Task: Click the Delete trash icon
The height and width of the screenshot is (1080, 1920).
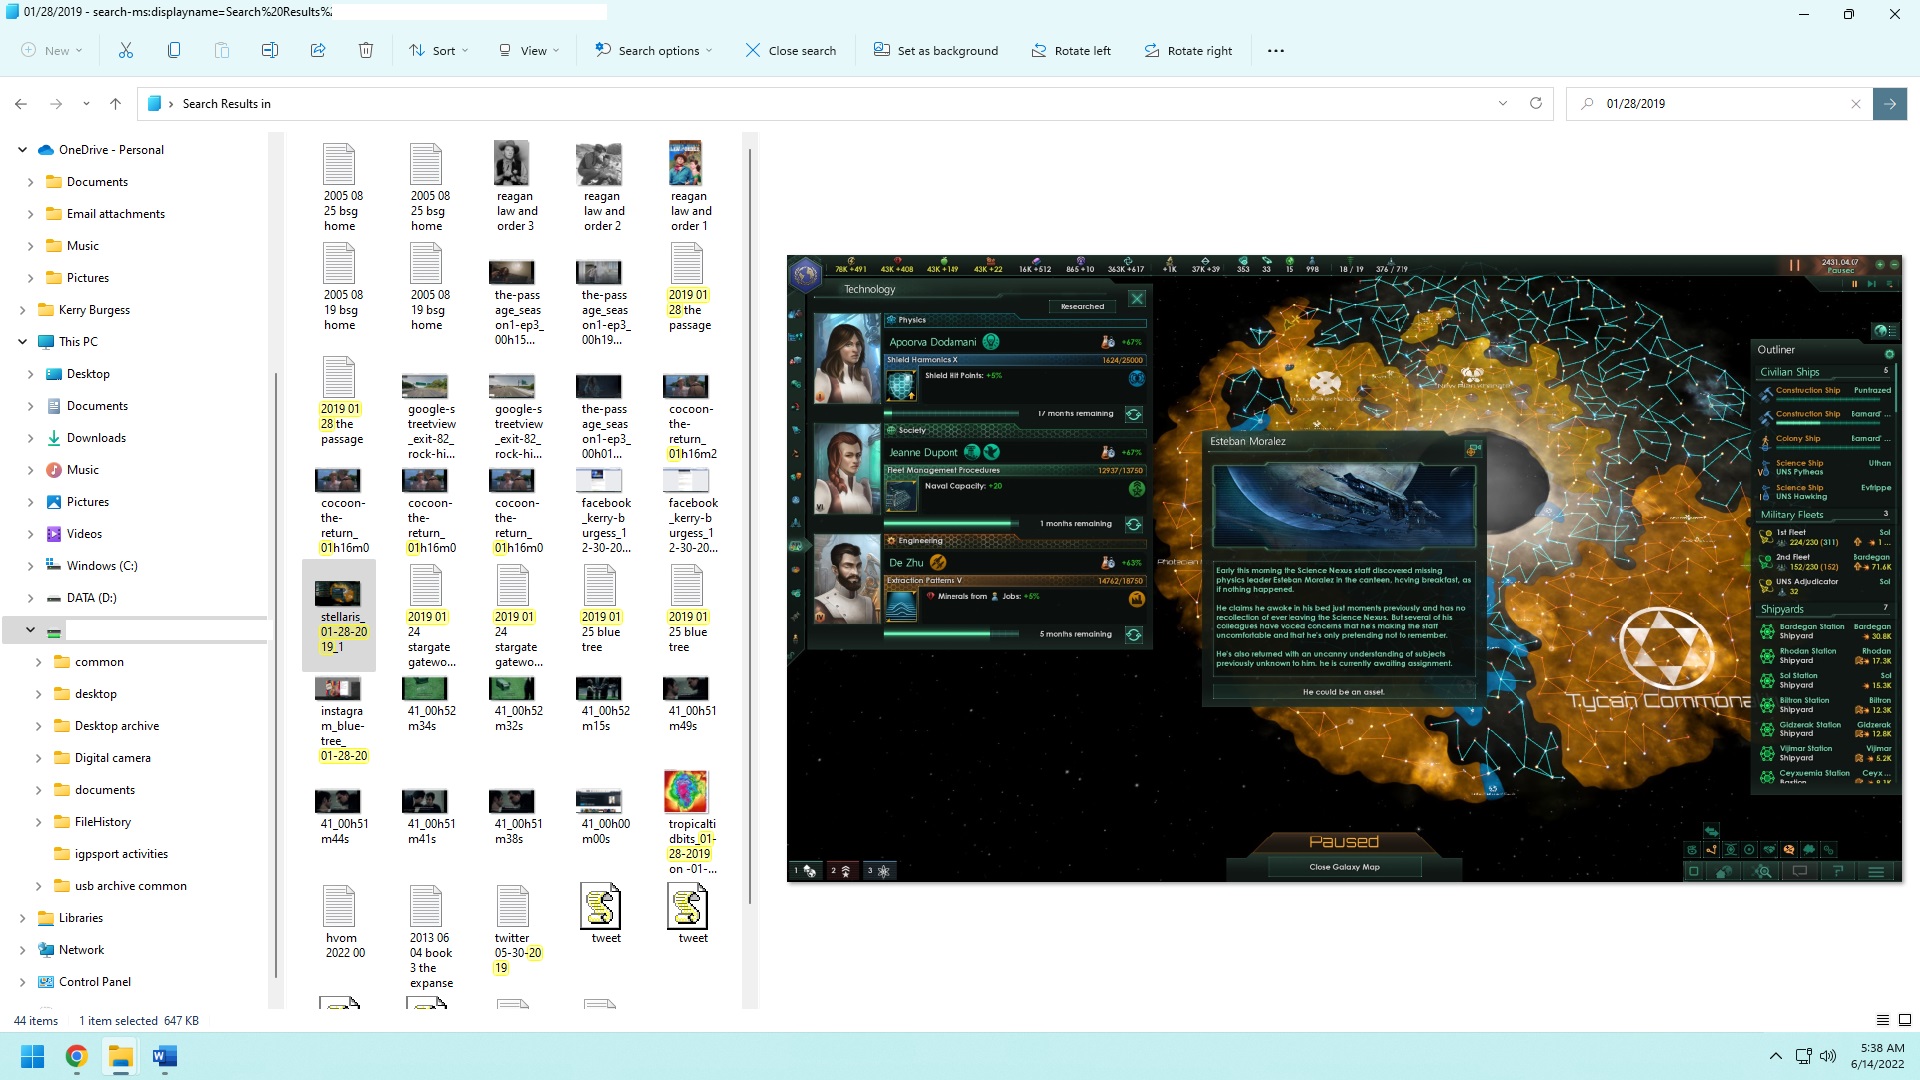Action: [366, 50]
